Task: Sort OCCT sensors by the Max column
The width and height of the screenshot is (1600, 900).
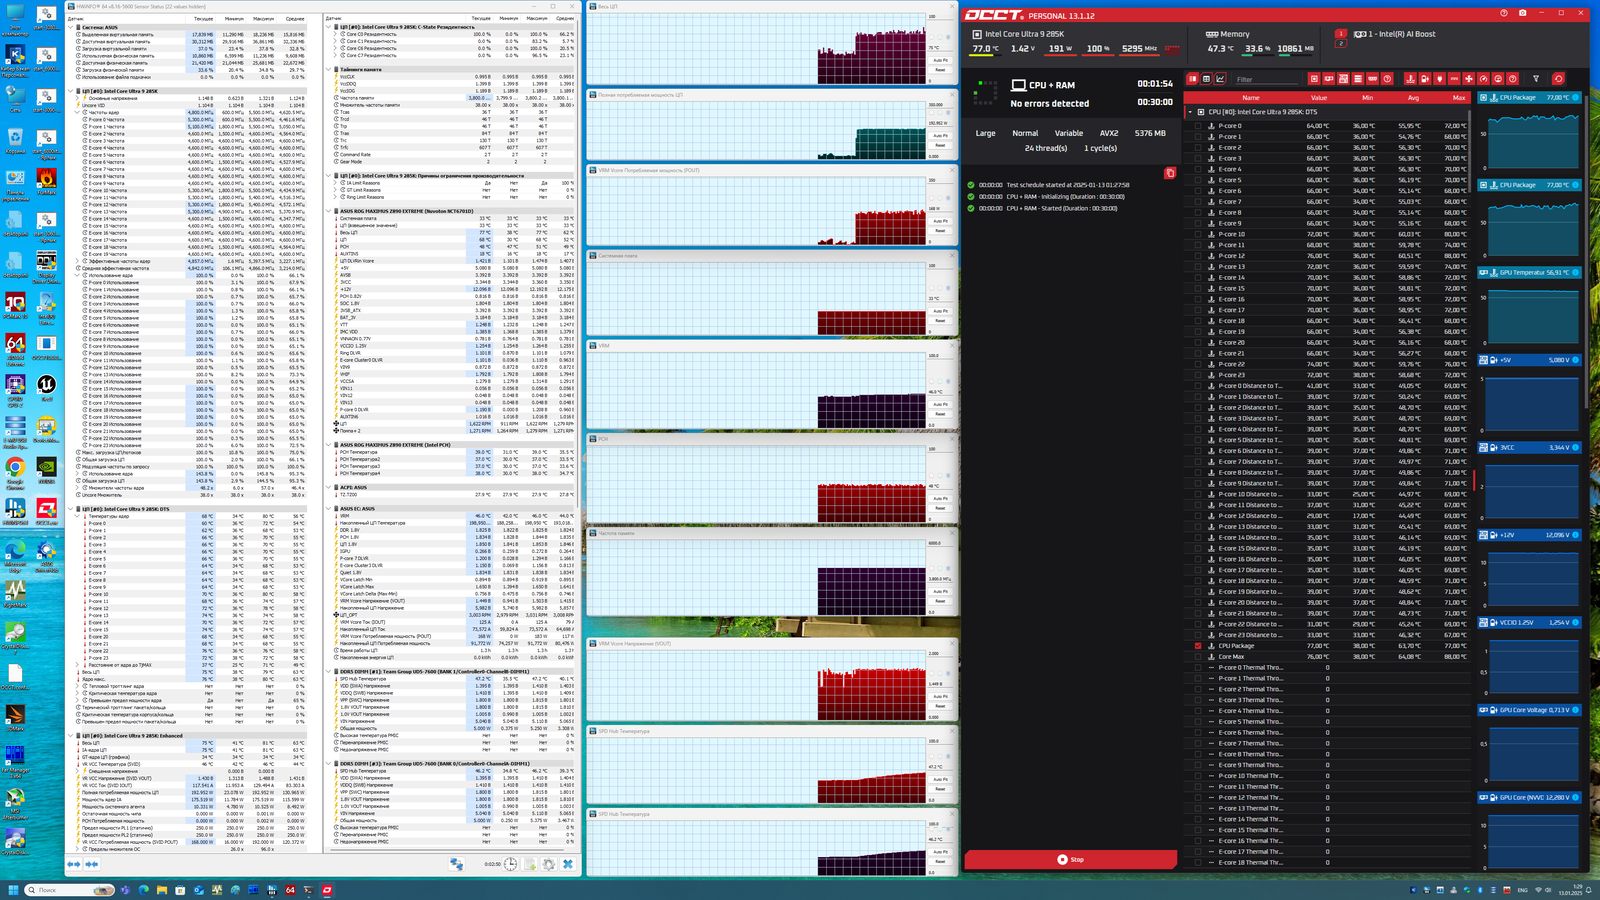Action: tap(1458, 98)
